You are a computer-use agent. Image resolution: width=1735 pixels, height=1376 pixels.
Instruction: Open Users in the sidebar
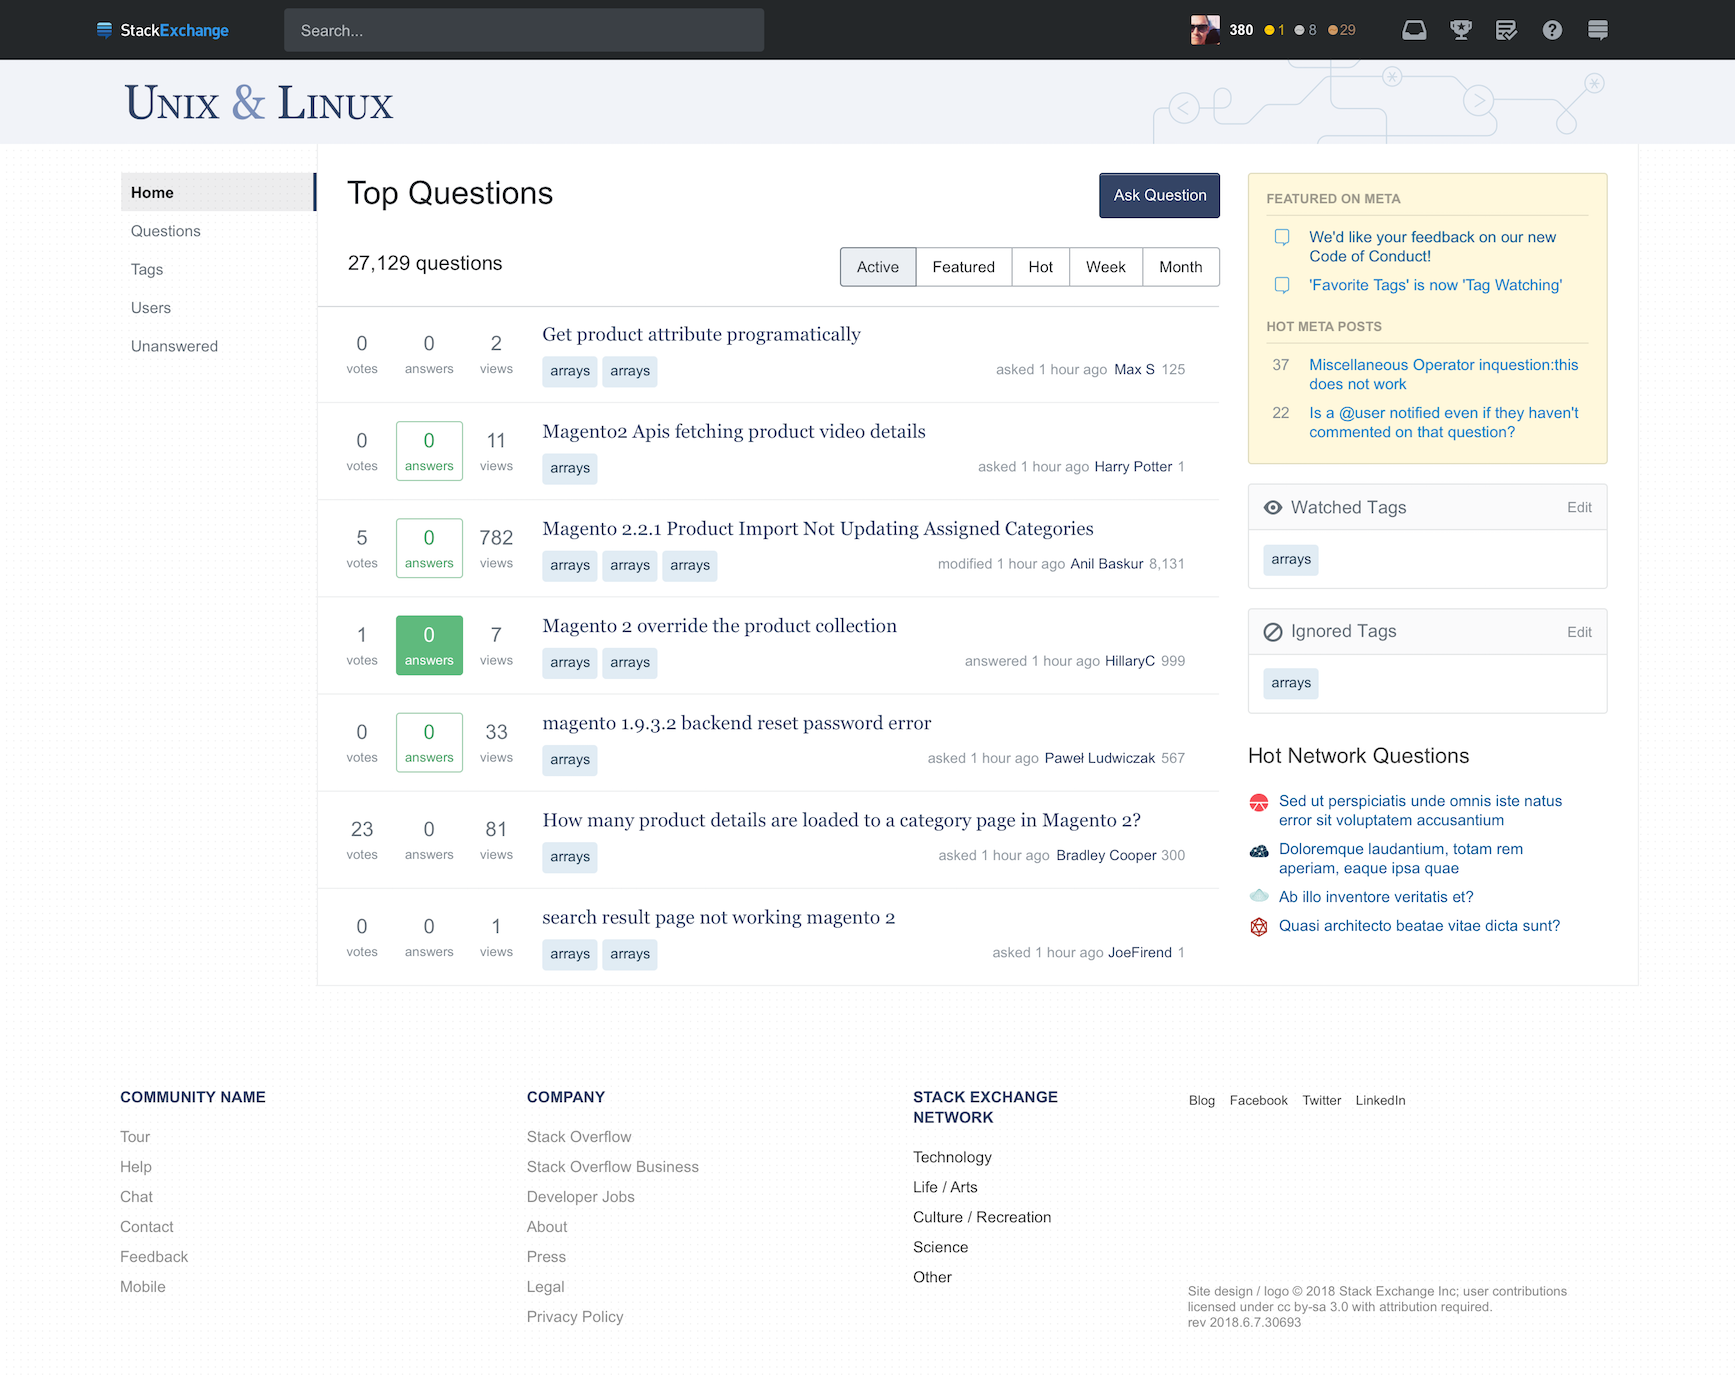151,308
